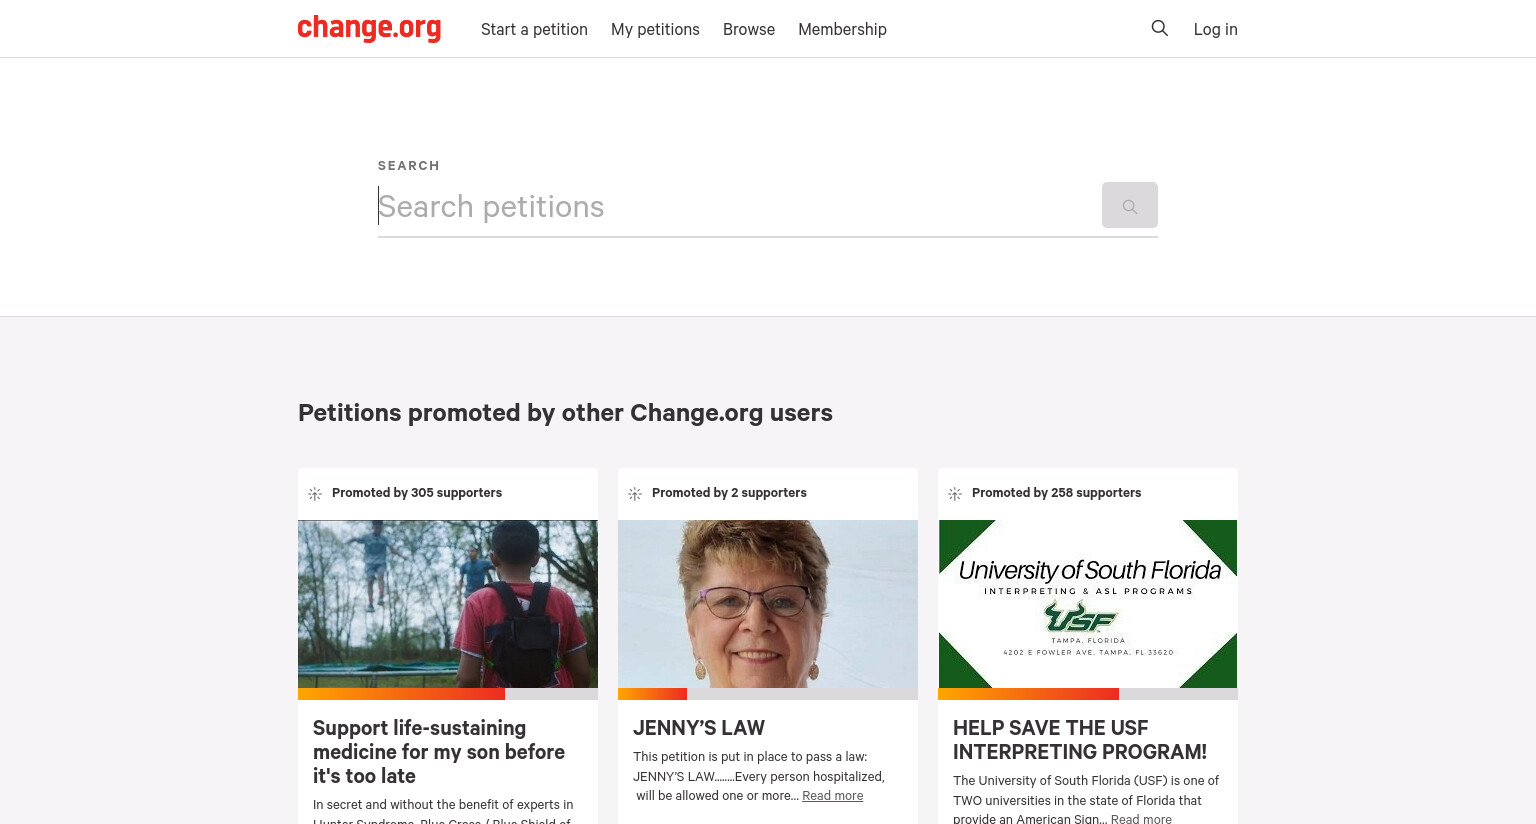
Task: Click the change.org logo
Action: pos(369,28)
